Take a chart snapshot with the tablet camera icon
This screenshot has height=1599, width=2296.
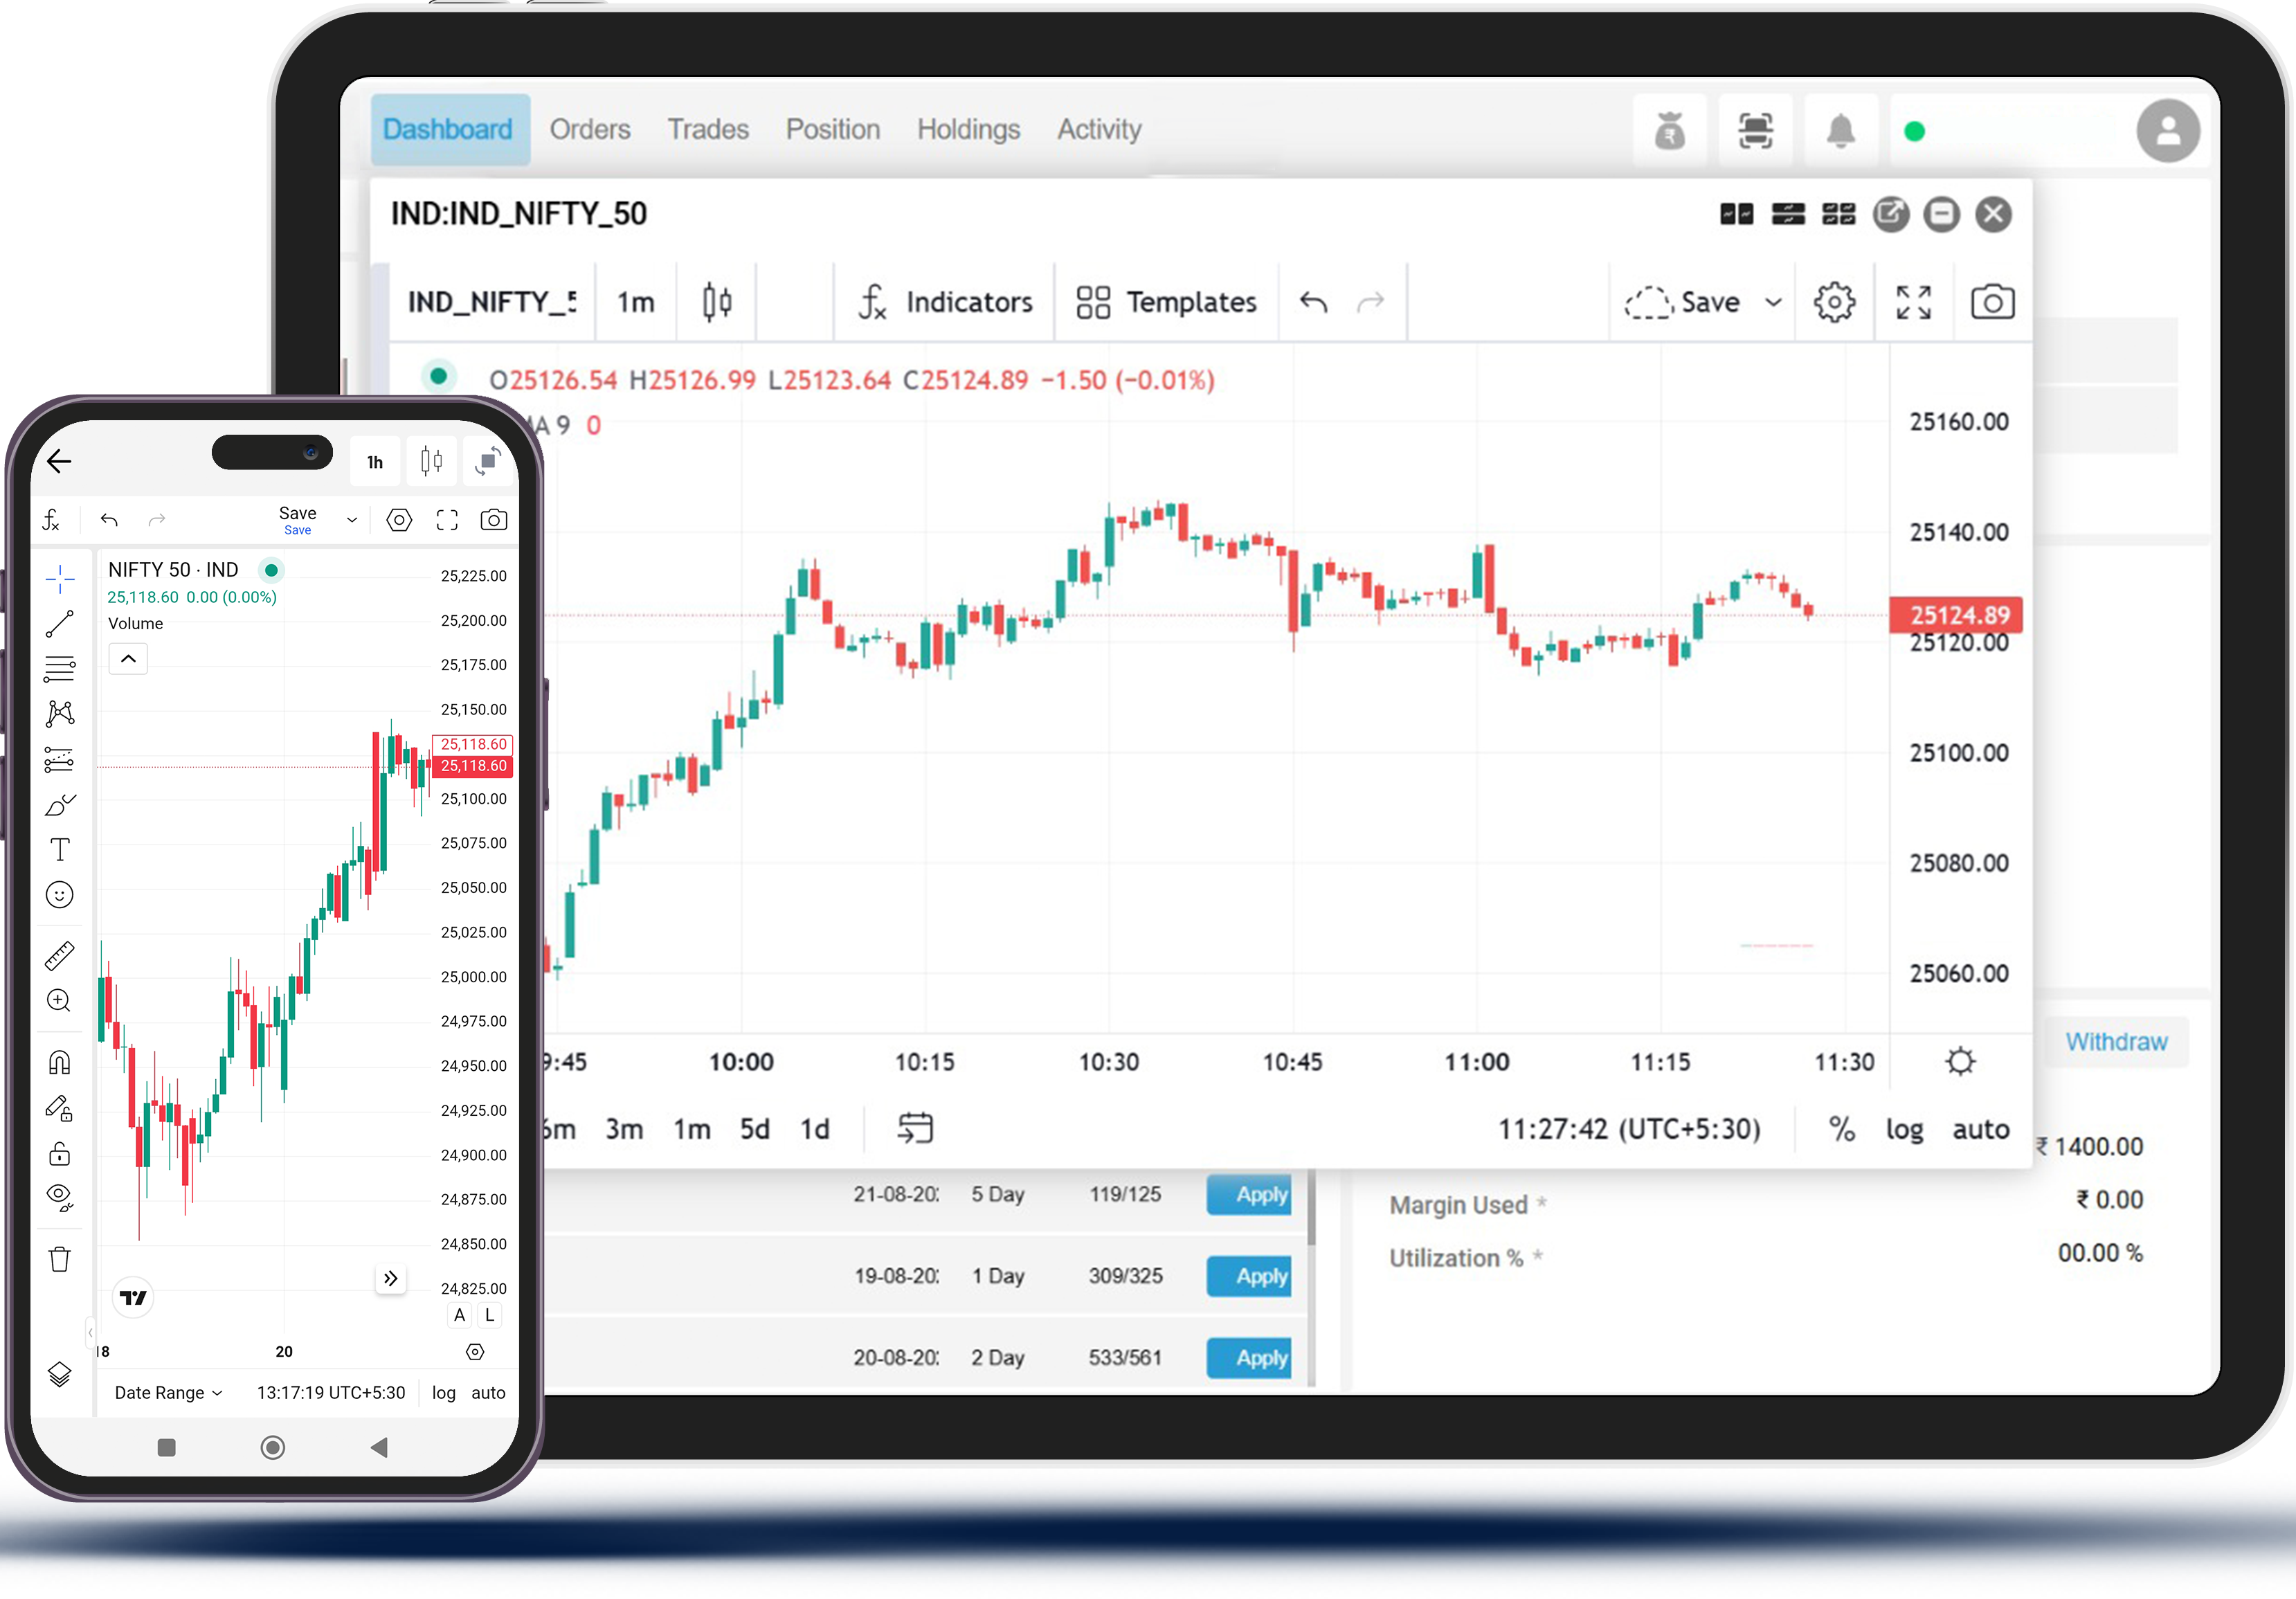(x=1992, y=302)
